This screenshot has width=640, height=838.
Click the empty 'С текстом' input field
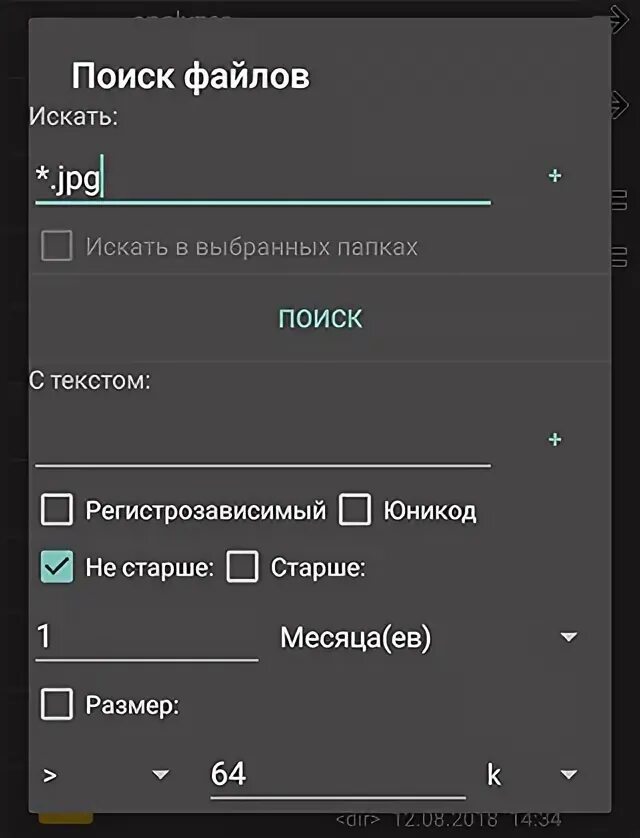[x=263, y=441]
